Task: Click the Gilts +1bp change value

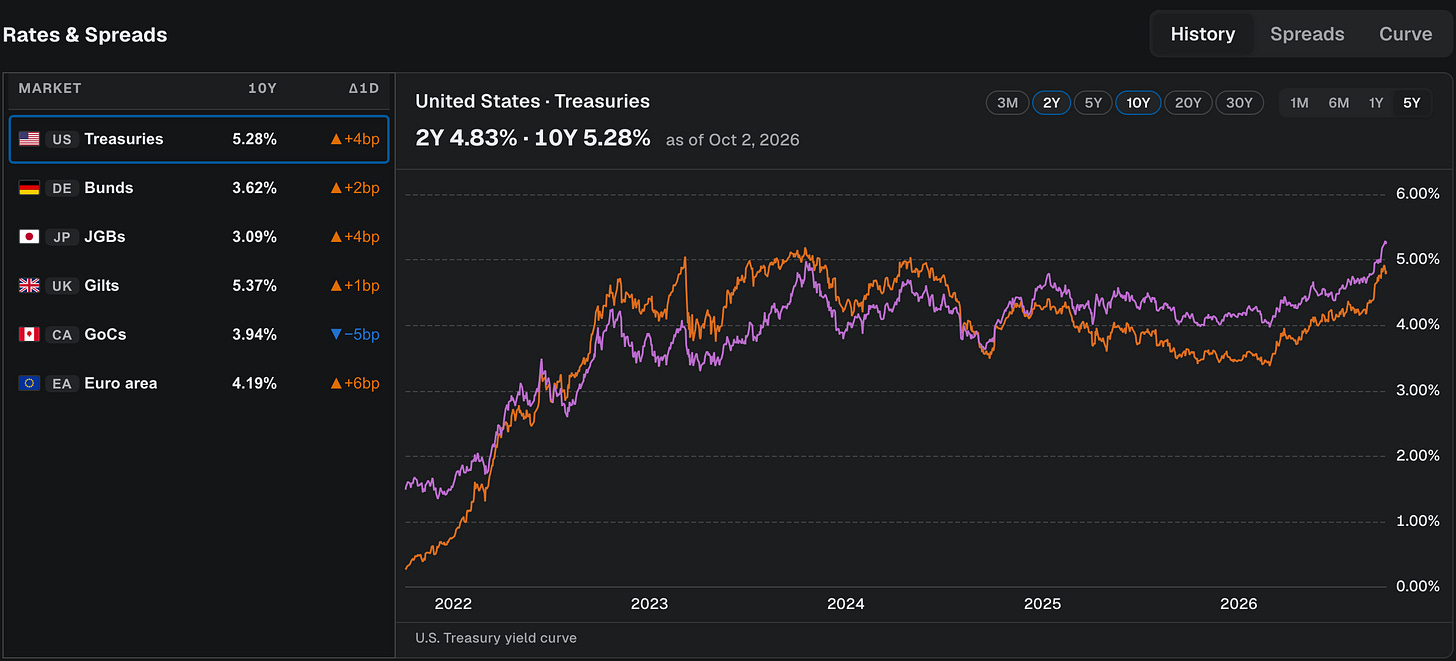Action: click(355, 286)
